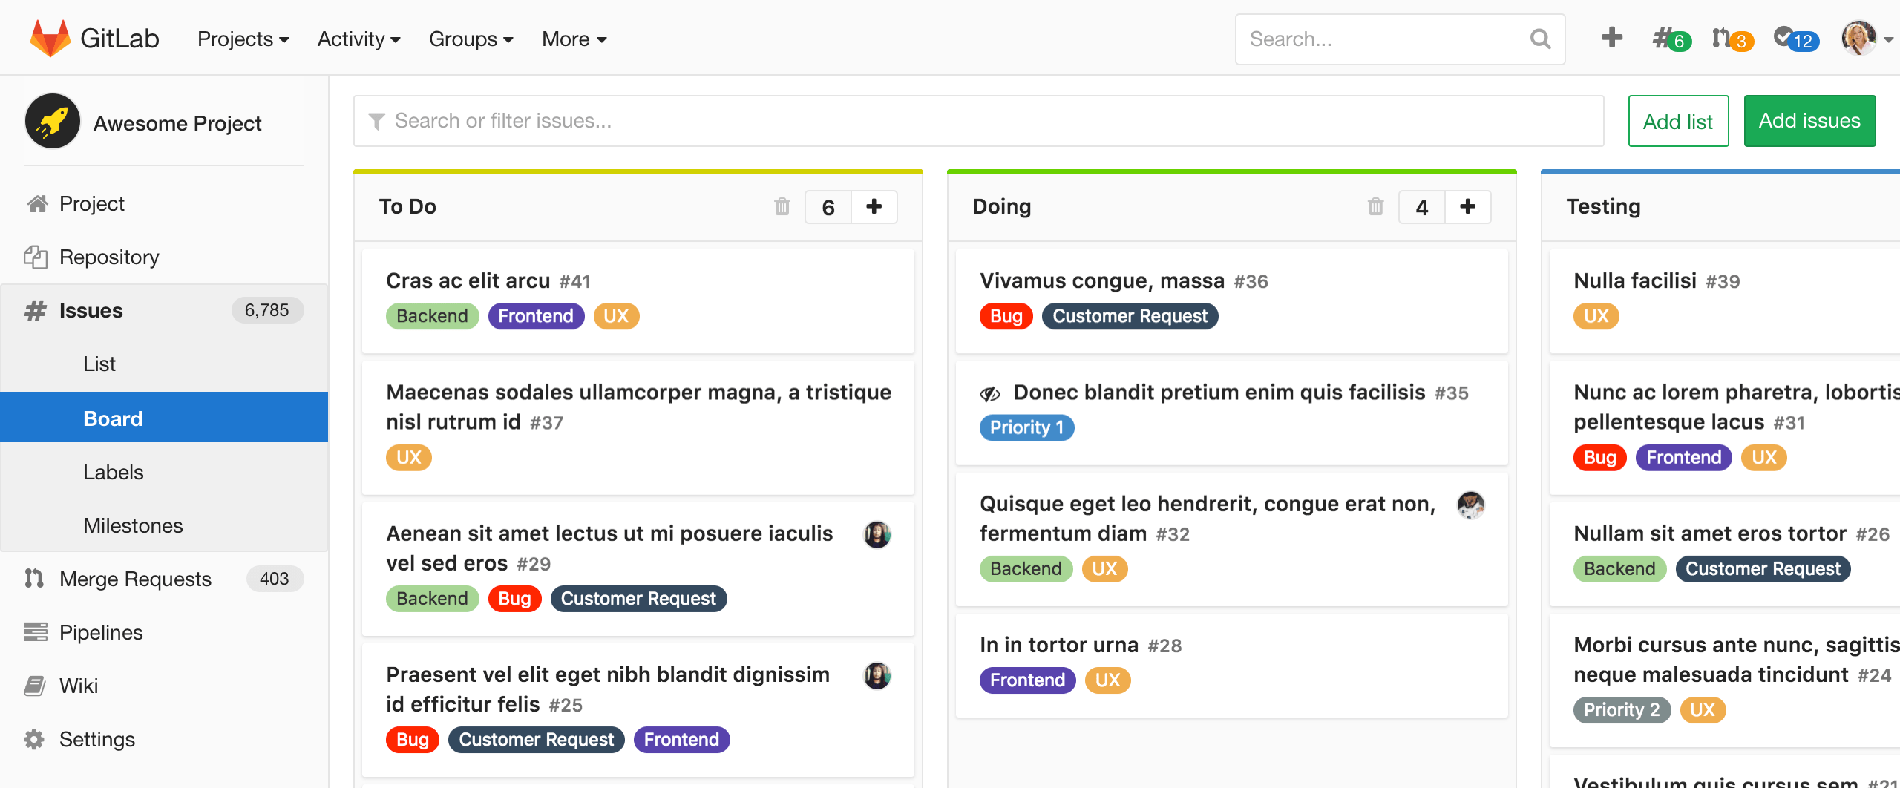Add new issue to To Do list
The height and width of the screenshot is (788, 1900).
point(874,206)
